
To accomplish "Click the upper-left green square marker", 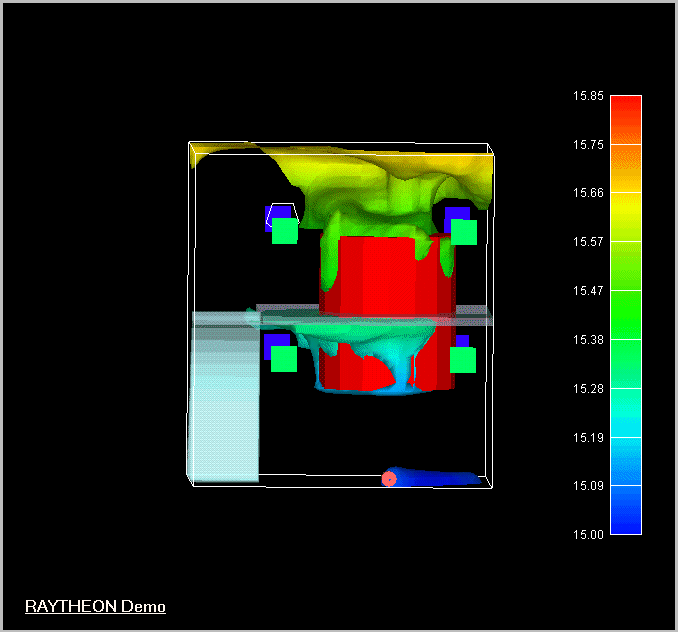I will [285, 231].
